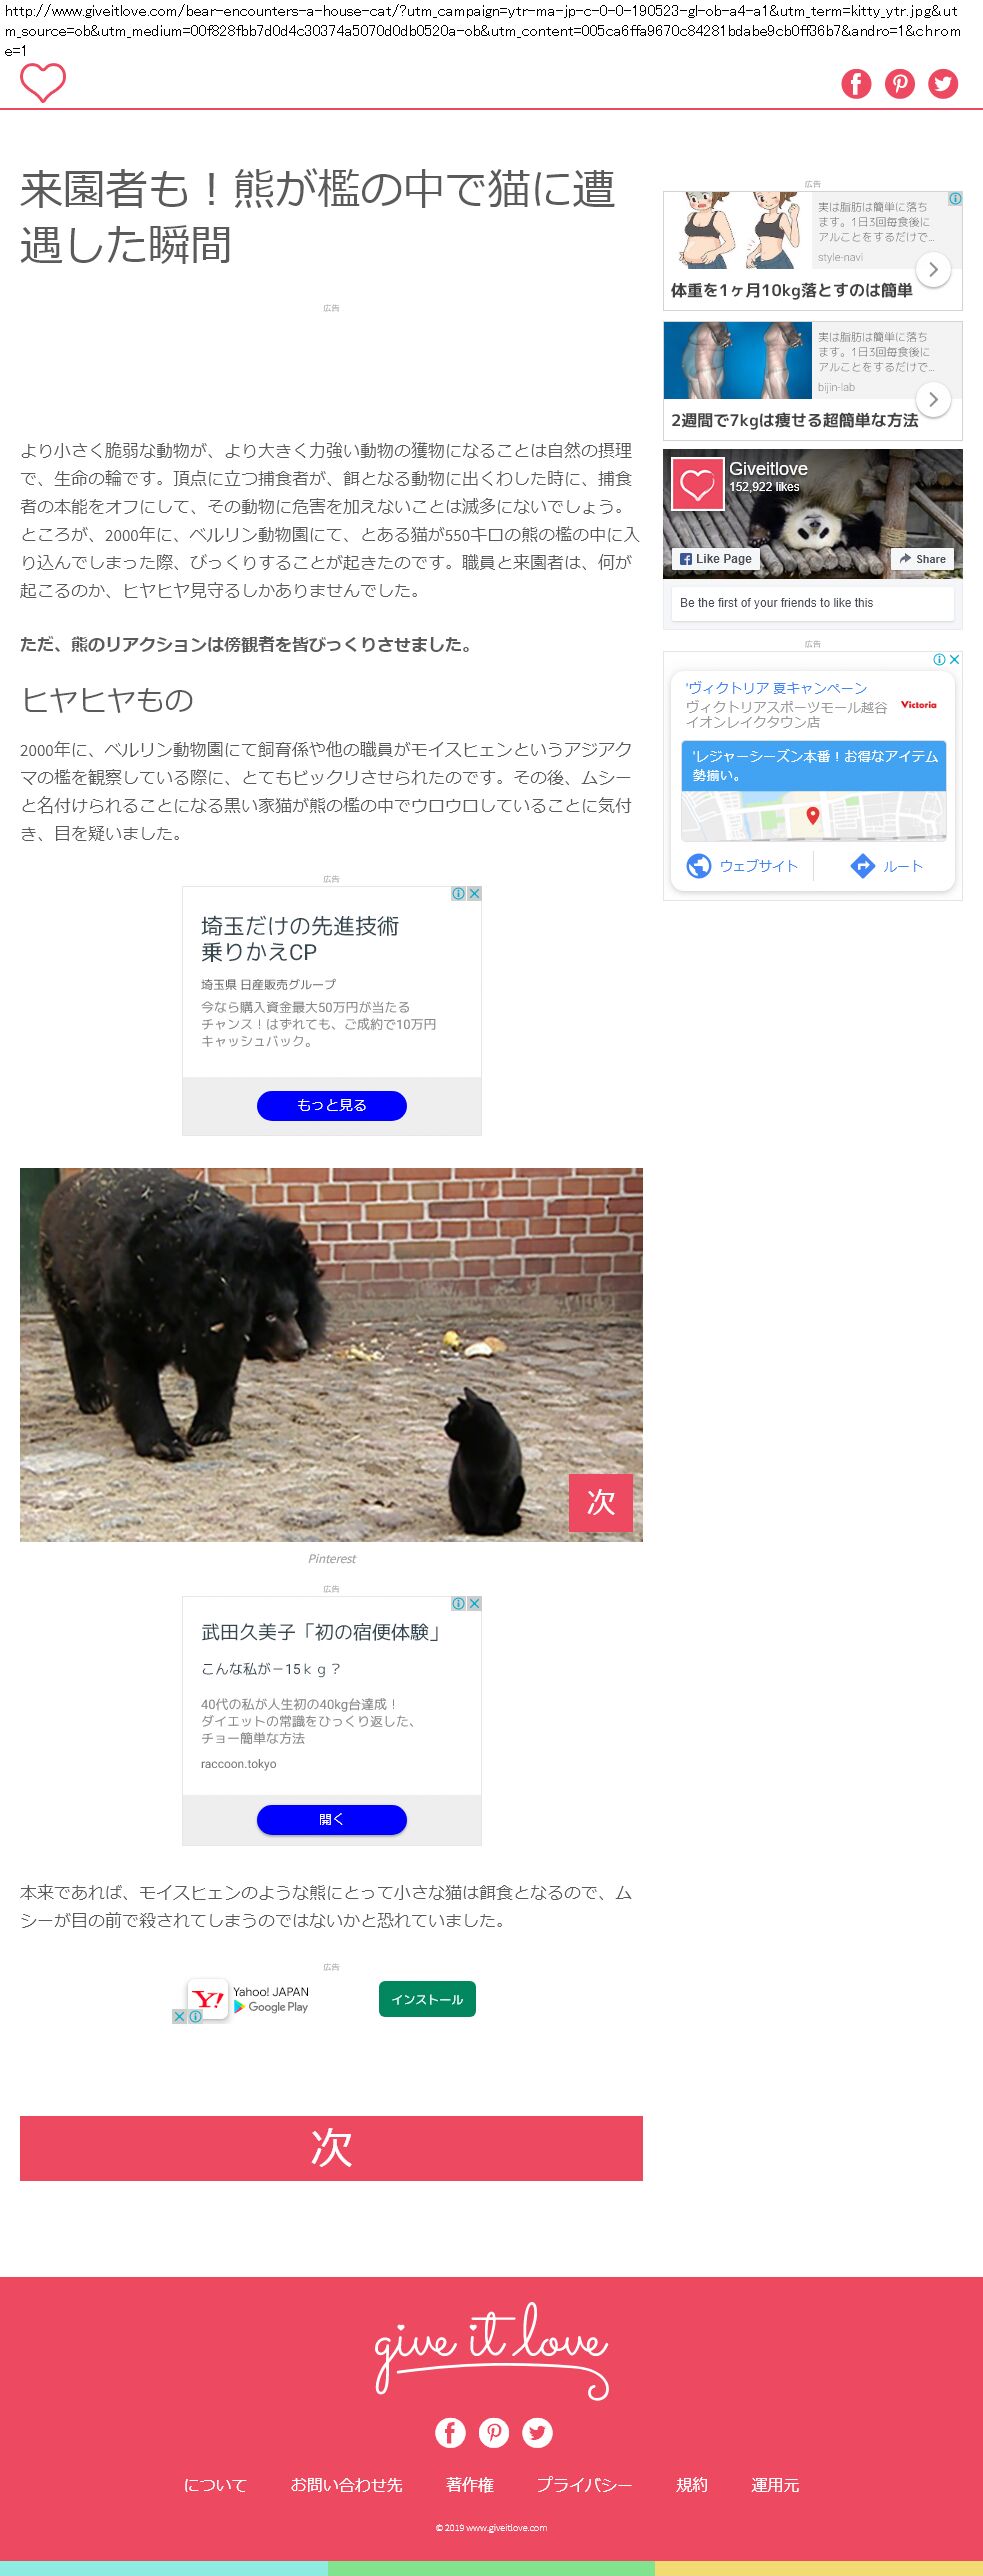Image resolution: width=983 pixels, height=2576 pixels.
Task: Open the プライバシー footer link
Action: coord(584,2485)
